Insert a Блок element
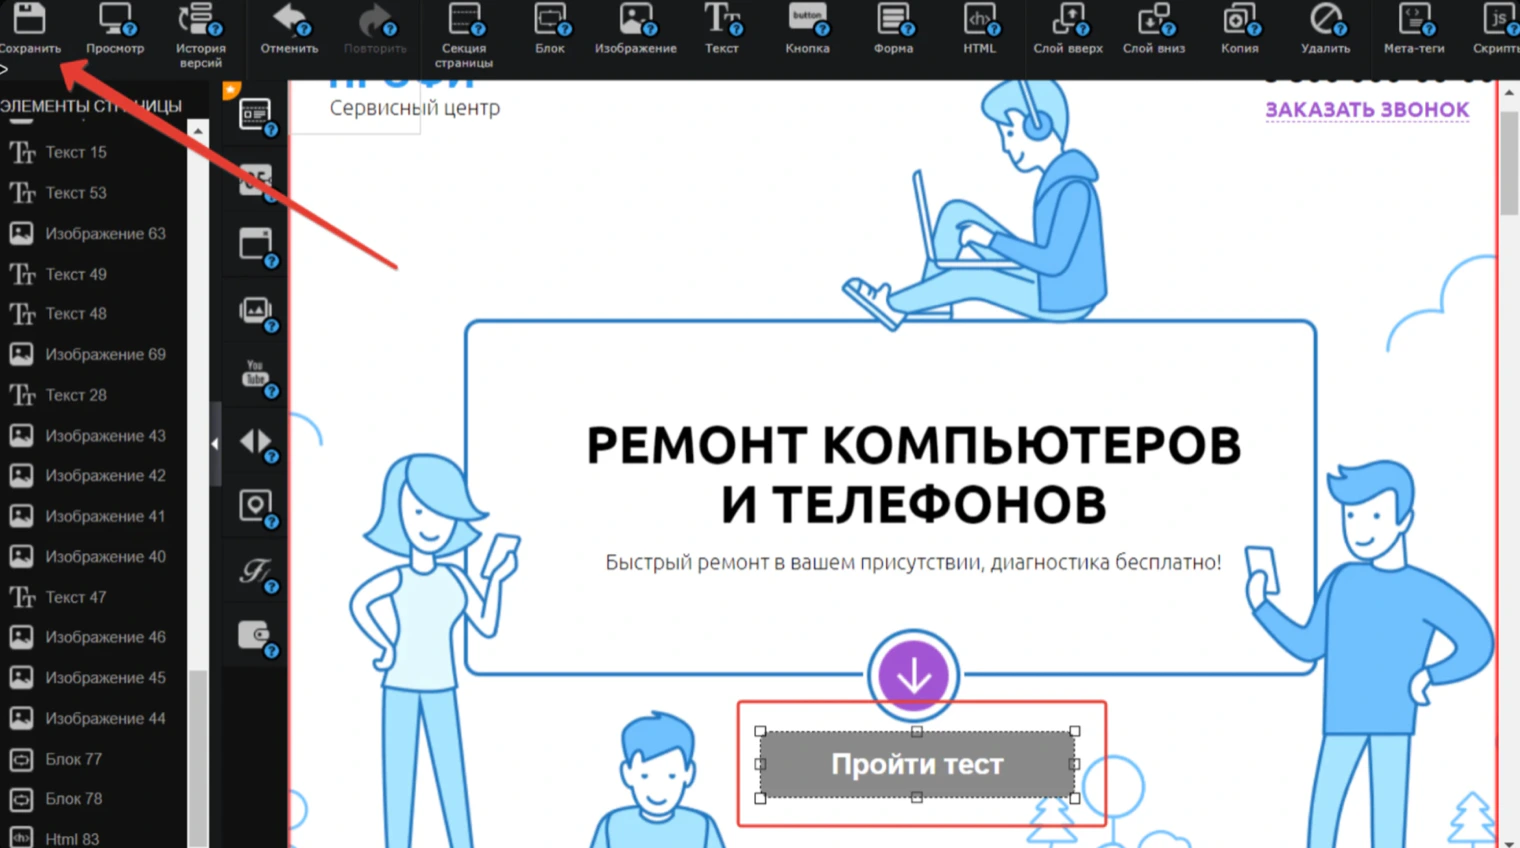The image size is (1520, 848). (550, 30)
